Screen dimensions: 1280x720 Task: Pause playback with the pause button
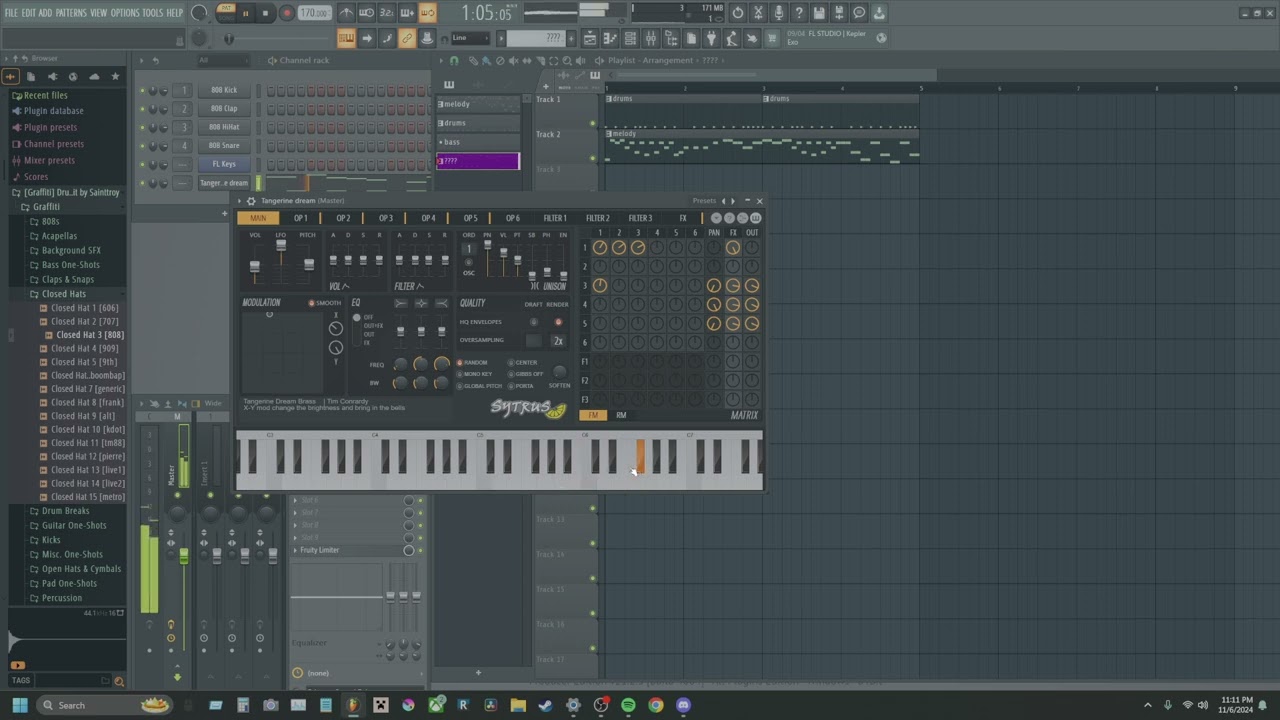(245, 13)
